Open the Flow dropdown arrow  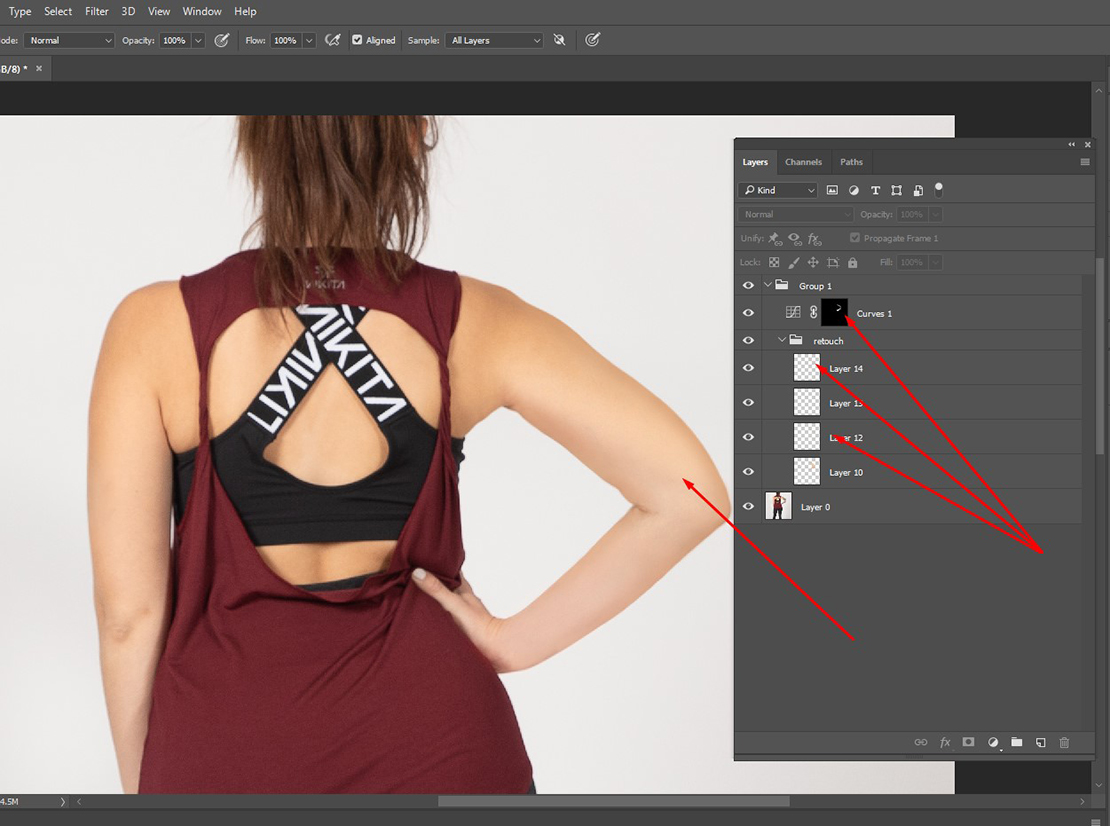point(309,40)
